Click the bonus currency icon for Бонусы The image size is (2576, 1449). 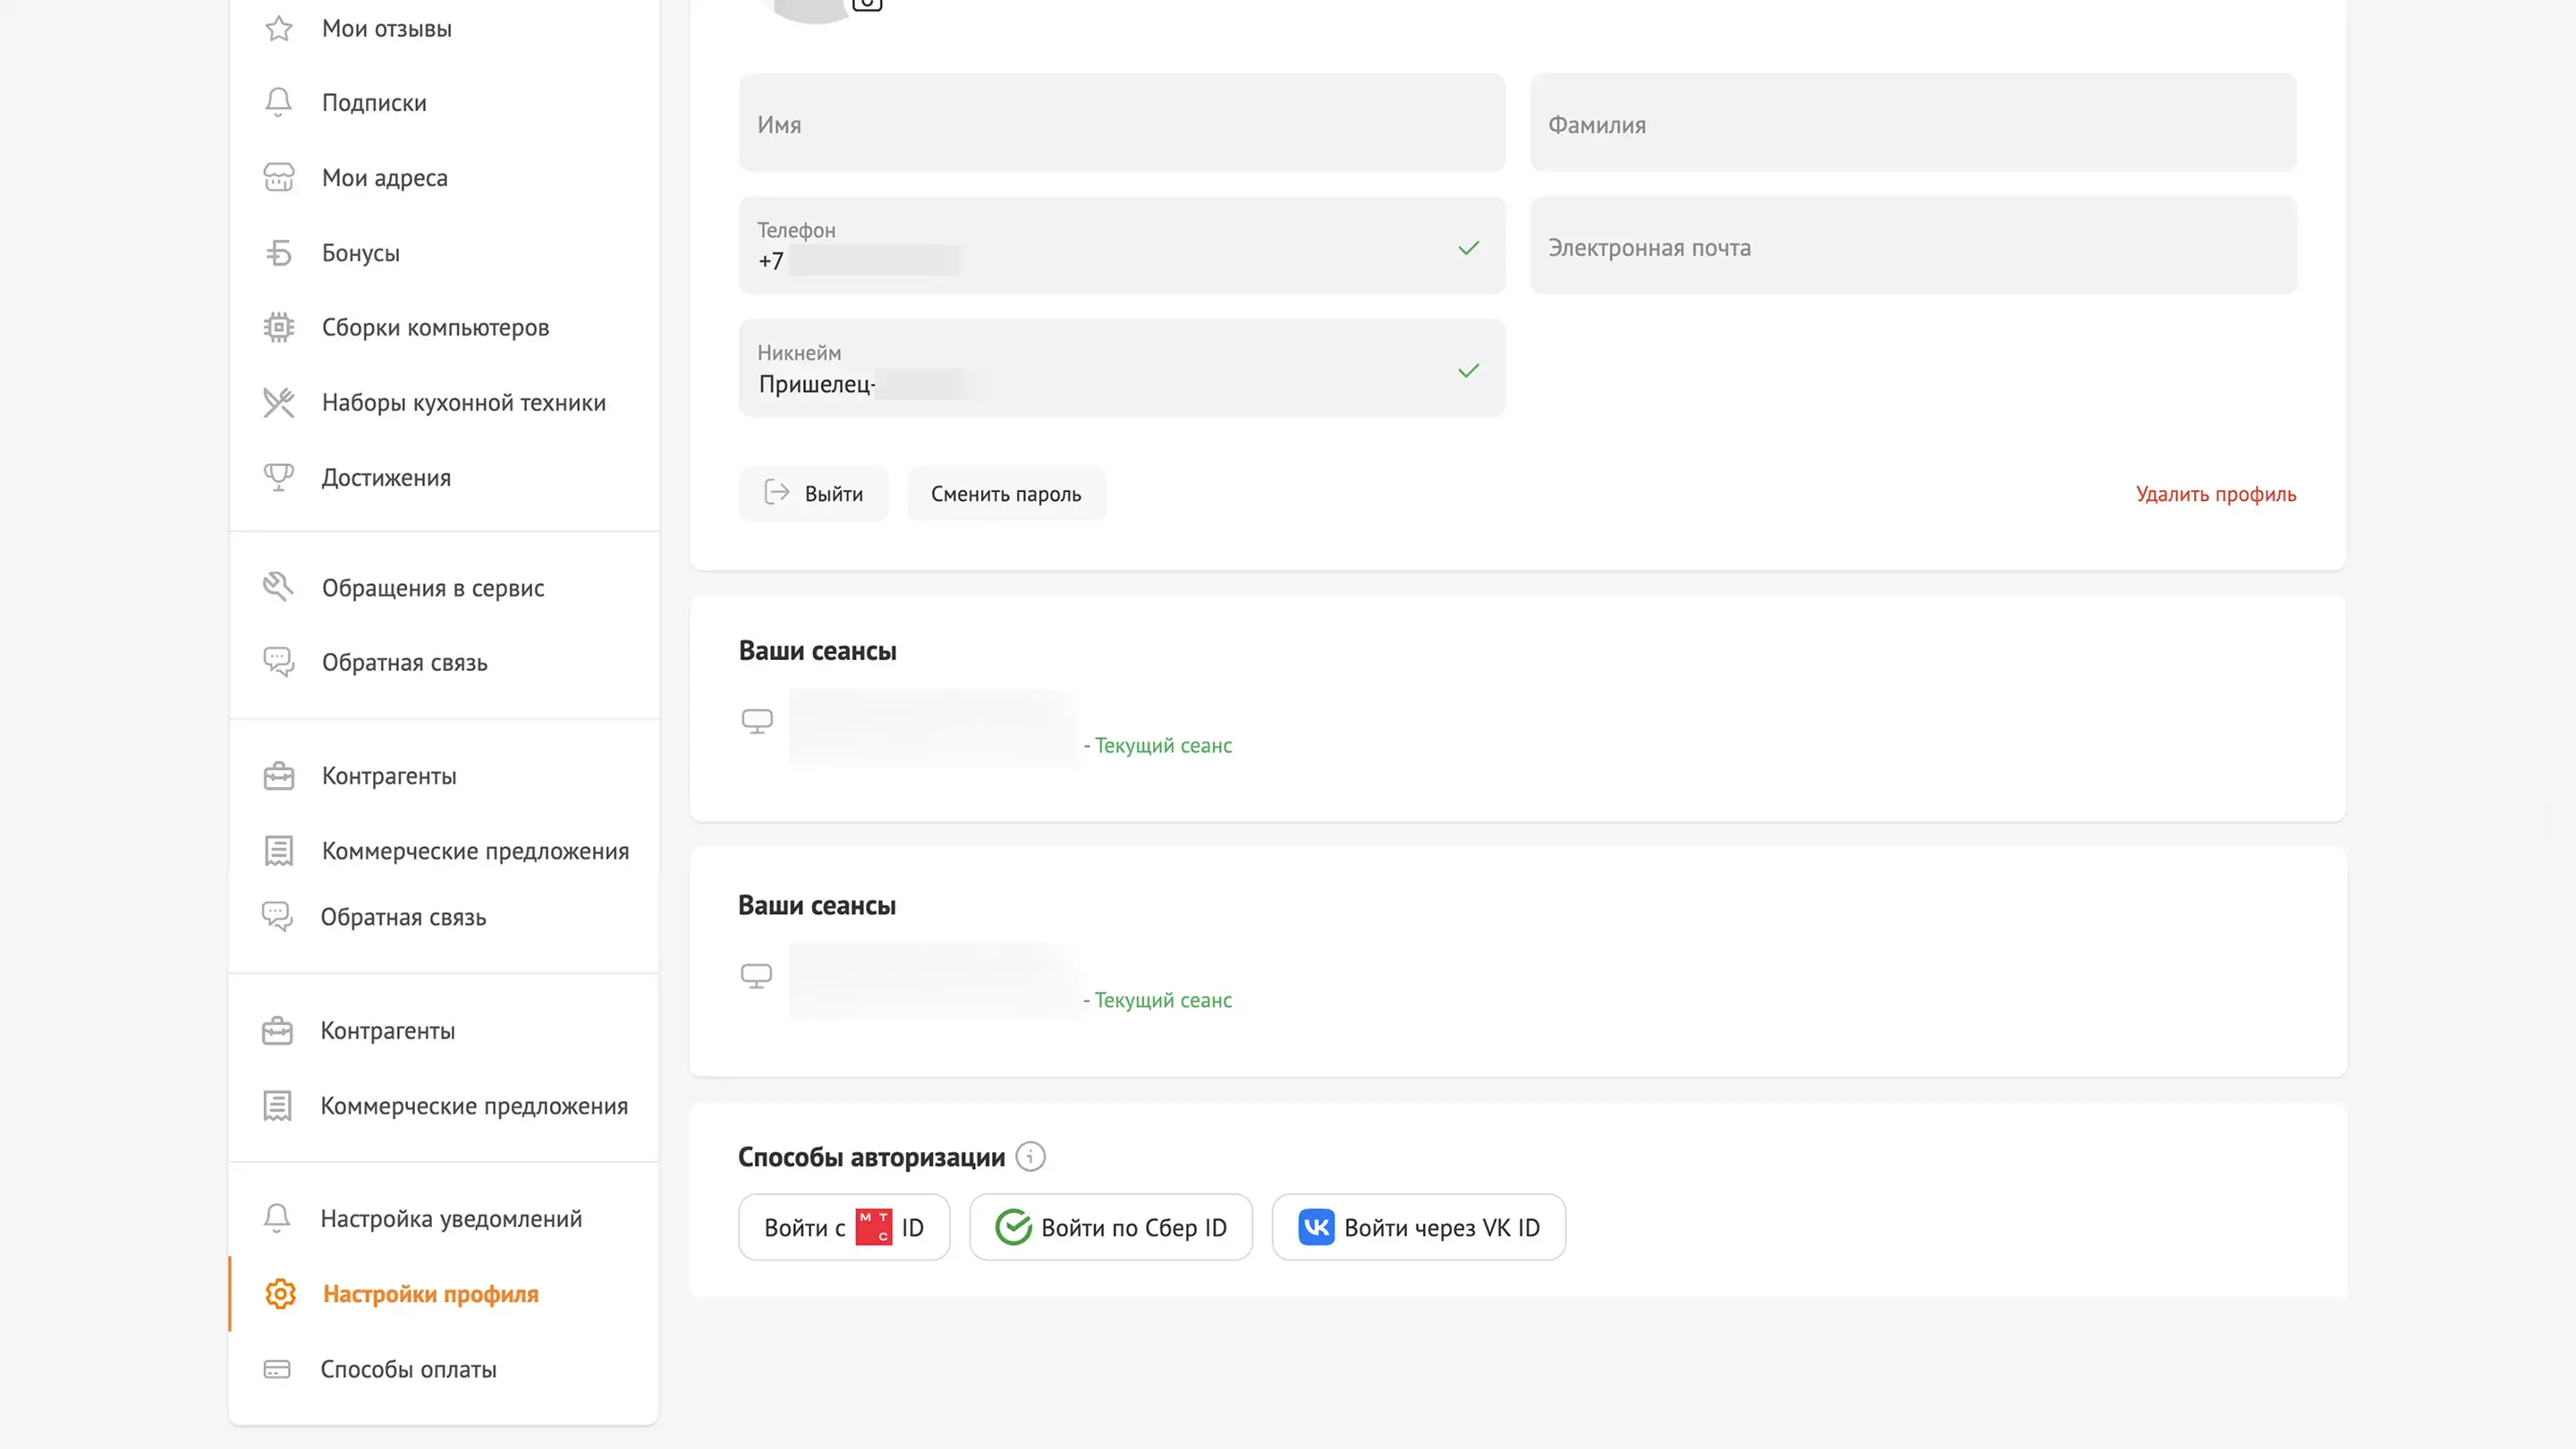click(278, 253)
